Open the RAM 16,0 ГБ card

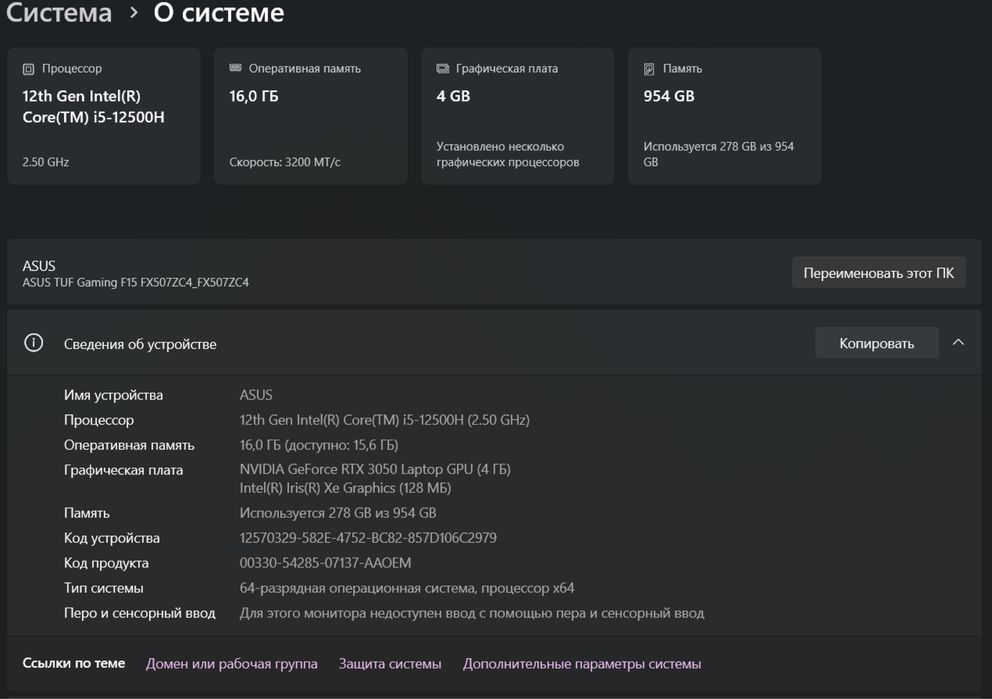coord(311,116)
